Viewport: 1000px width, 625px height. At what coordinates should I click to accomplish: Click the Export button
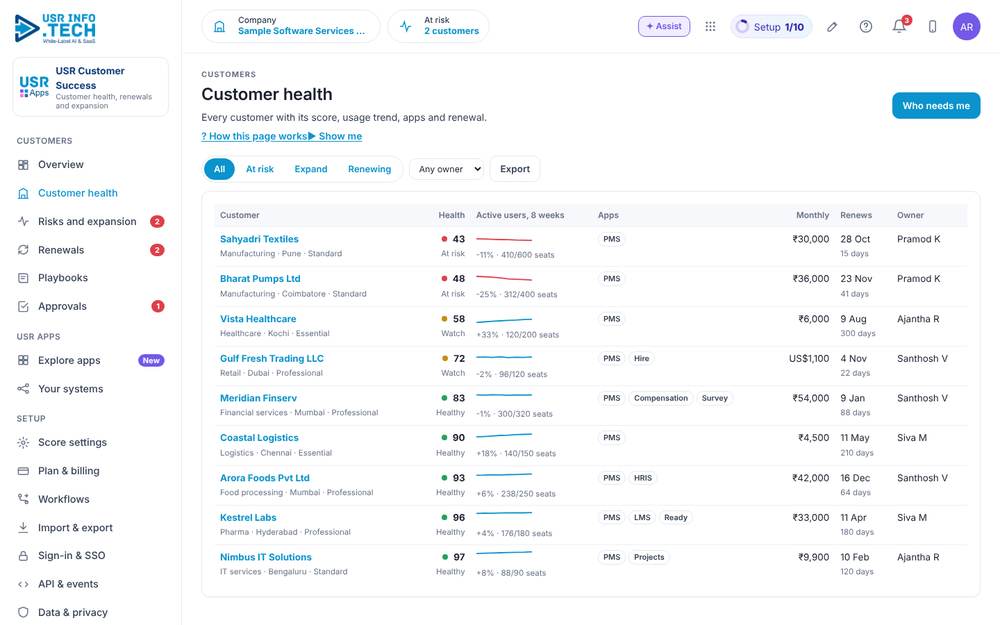pos(515,169)
